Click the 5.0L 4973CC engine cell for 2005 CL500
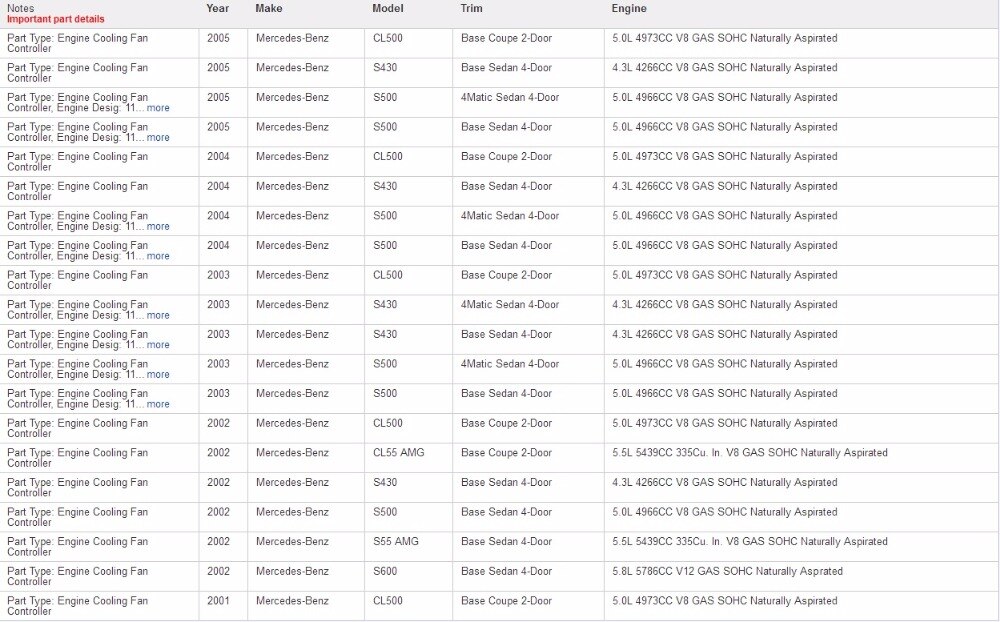The image size is (1000, 622). [724, 38]
